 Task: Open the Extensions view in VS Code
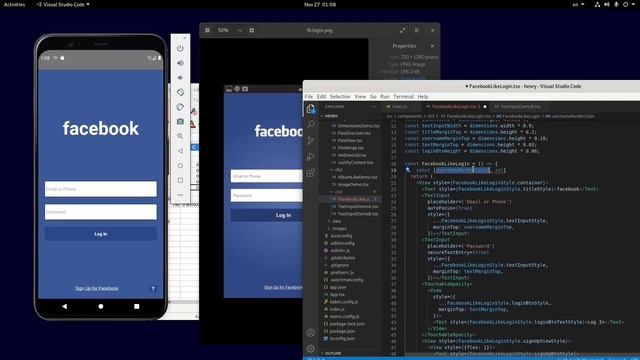click(311, 173)
